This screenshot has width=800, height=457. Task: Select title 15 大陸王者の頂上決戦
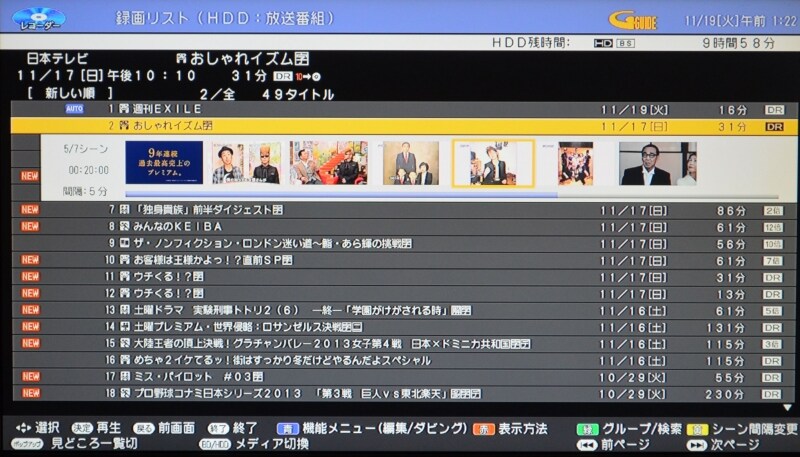pos(404,343)
